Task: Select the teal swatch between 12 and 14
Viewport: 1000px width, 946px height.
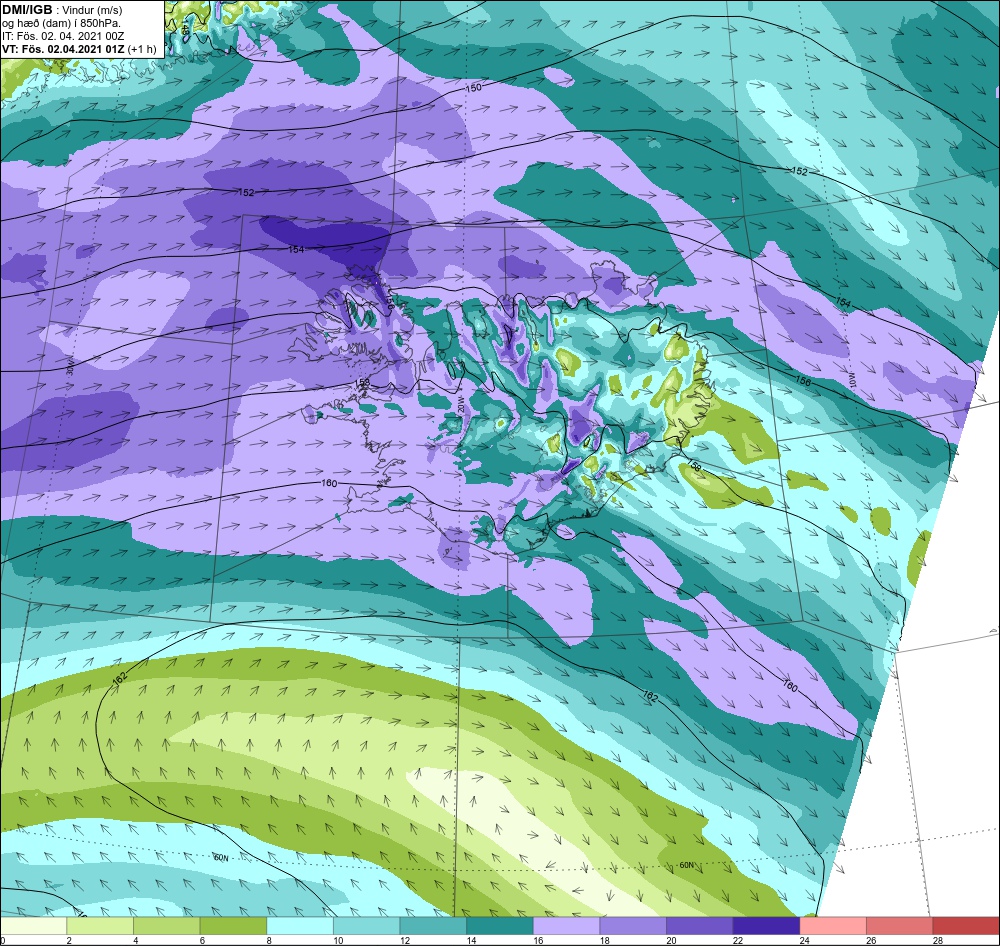Action: click(433, 925)
